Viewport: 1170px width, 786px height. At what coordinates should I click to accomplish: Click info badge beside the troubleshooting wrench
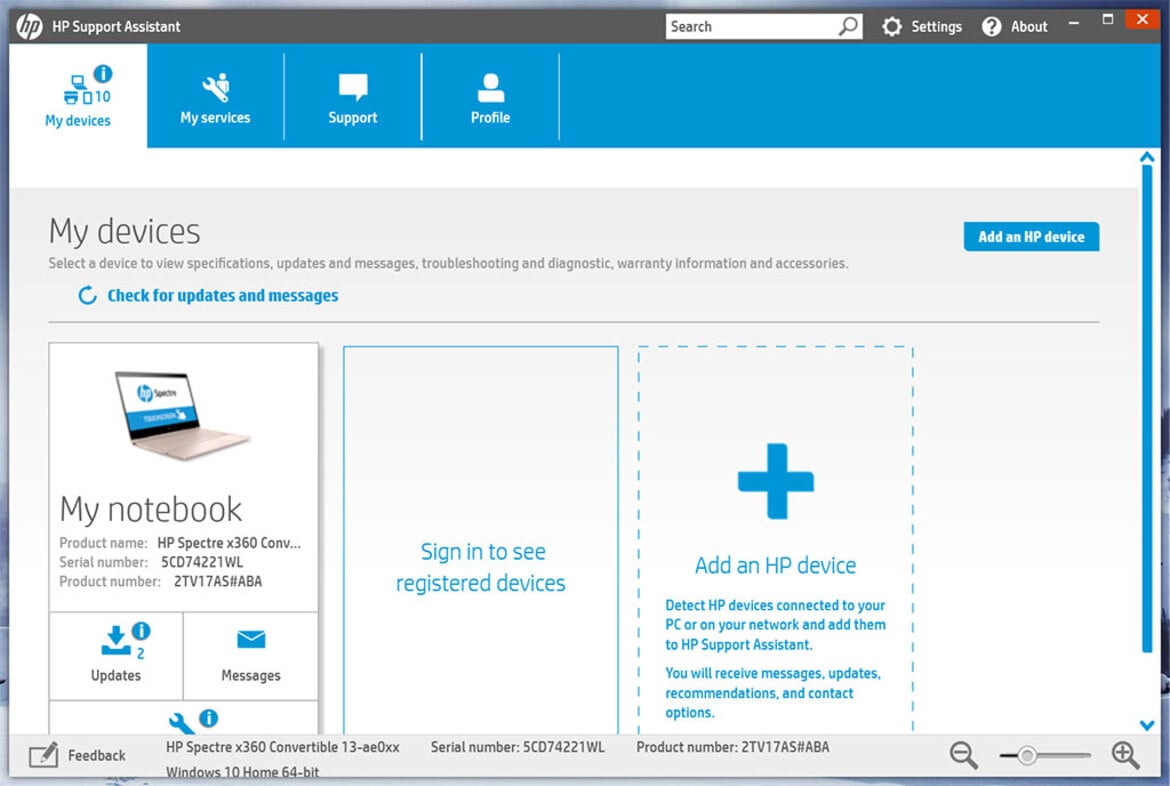pyautogui.click(x=208, y=718)
